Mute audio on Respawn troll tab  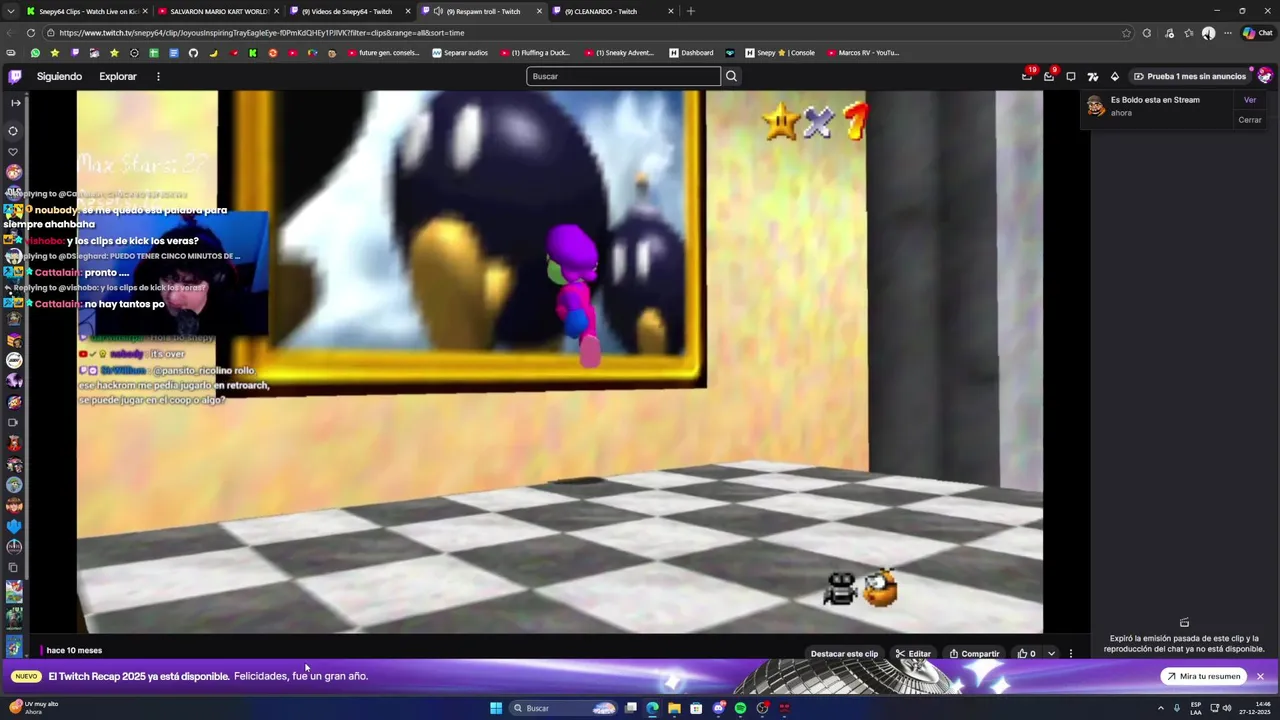pyautogui.click(x=439, y=11)
